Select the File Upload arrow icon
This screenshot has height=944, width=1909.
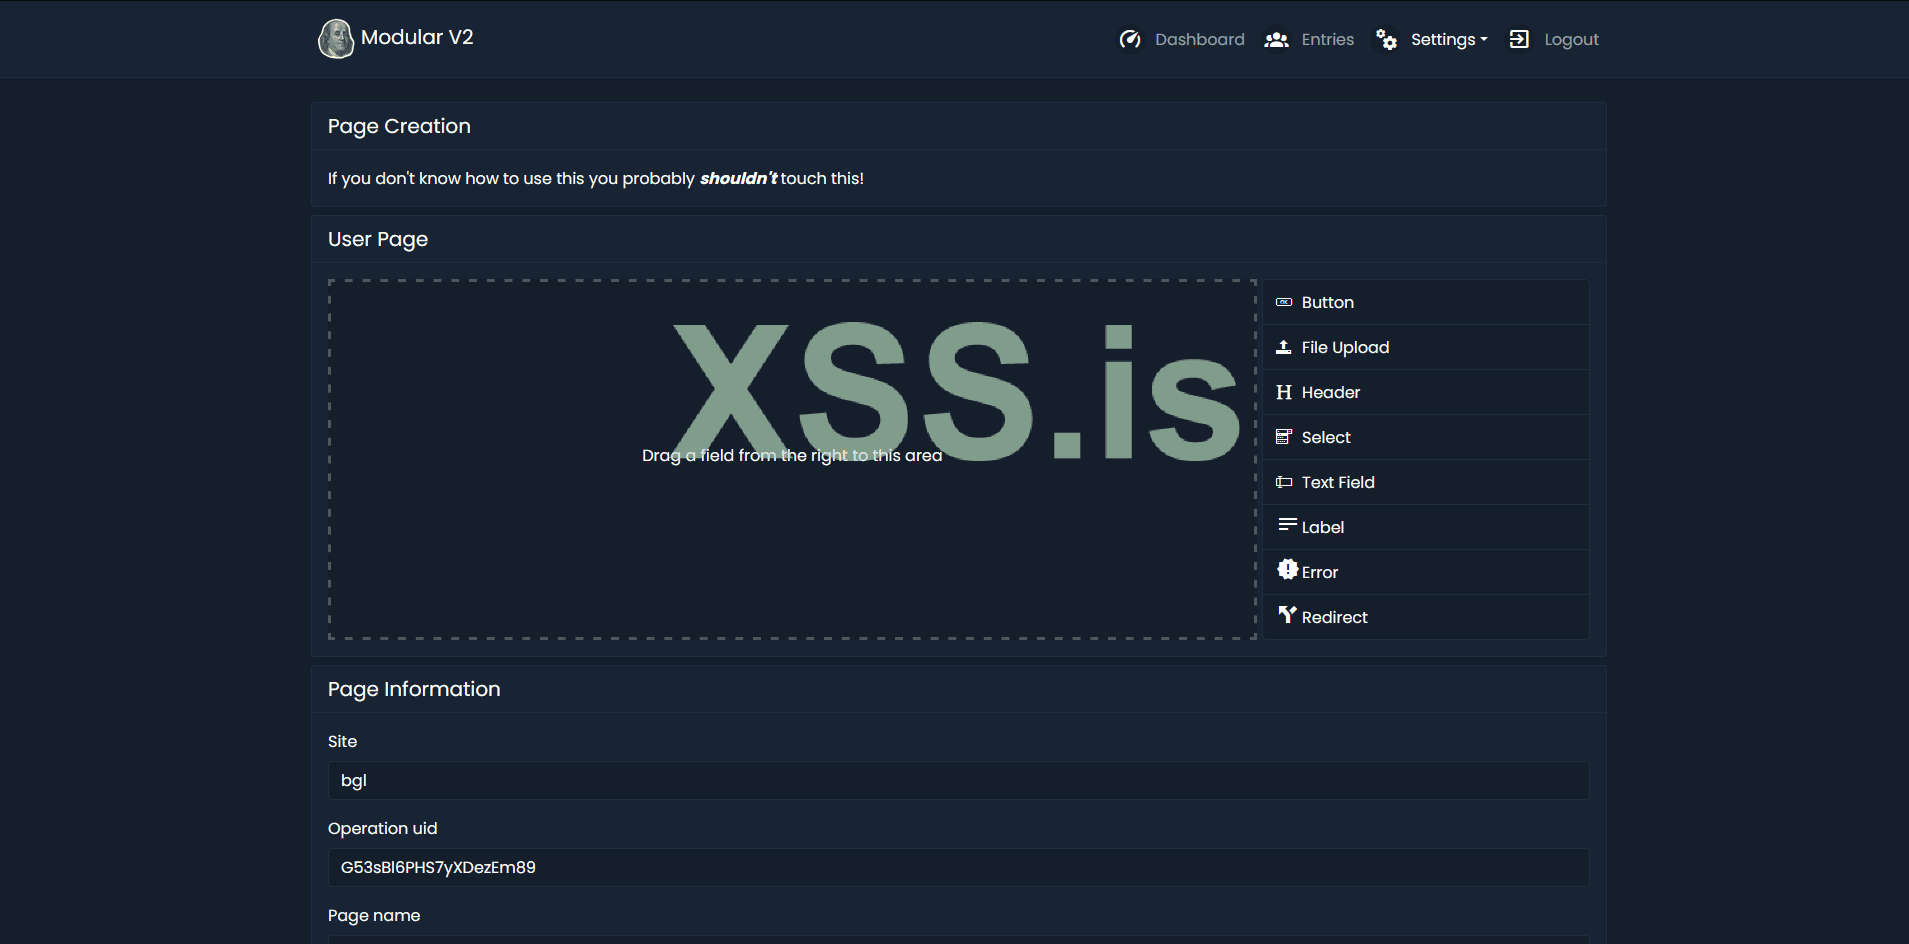tap(1284, 347)
